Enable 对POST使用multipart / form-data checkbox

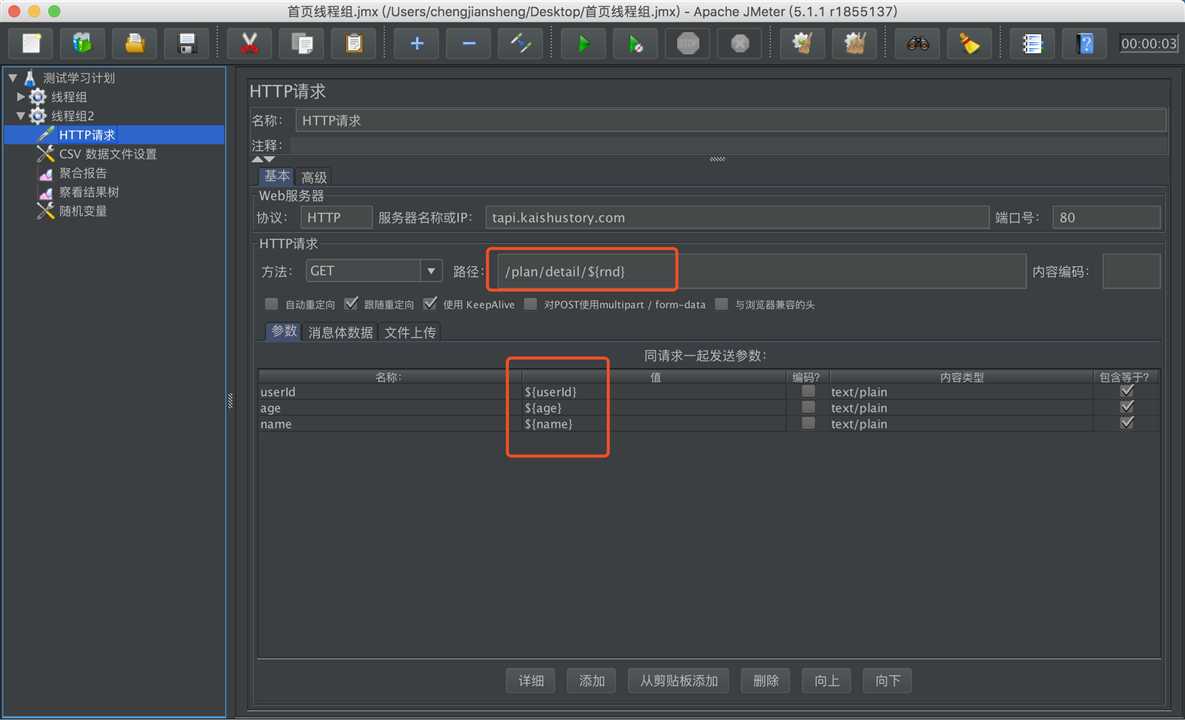coord(531,304)
